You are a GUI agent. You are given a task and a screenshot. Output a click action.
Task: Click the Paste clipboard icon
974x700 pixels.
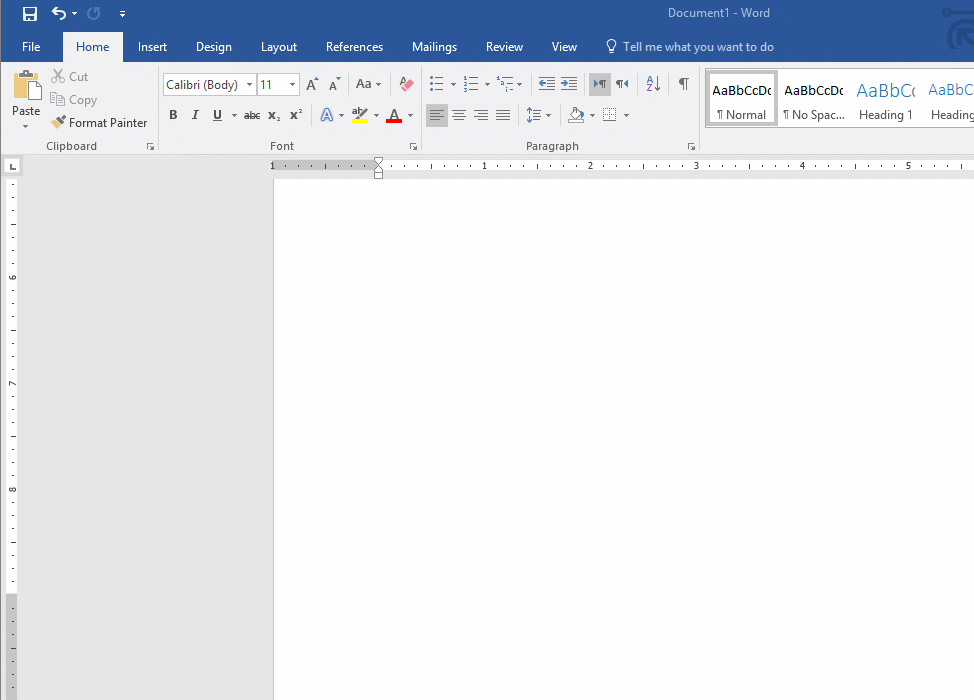[x=27, y=85]
